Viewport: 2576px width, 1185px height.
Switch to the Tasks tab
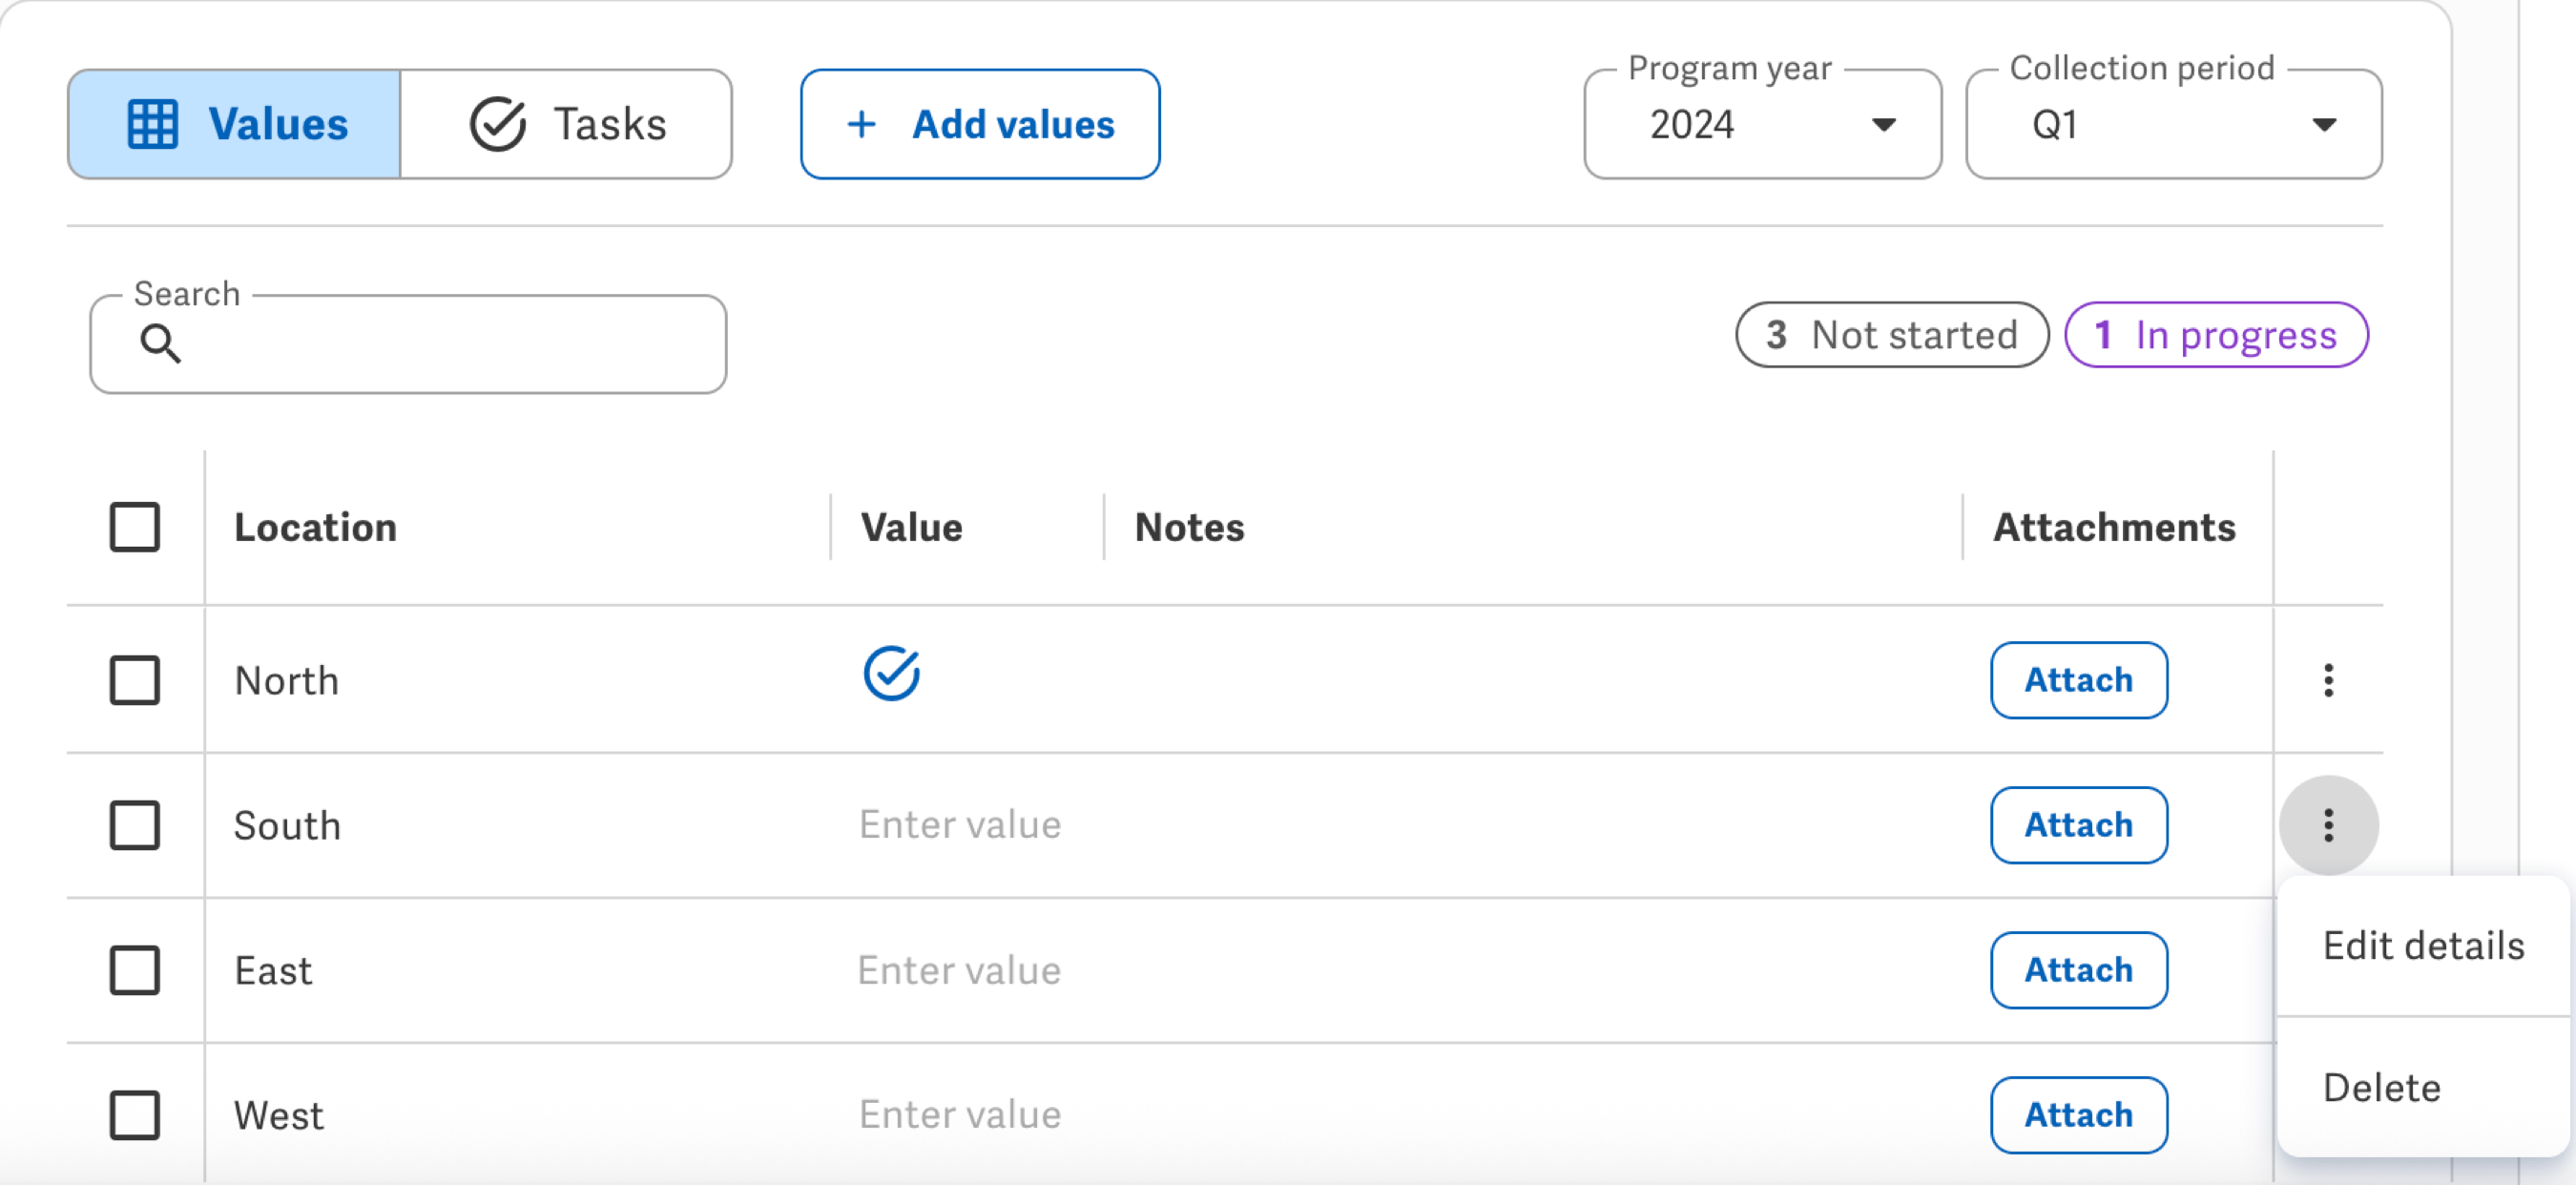[567, 124]
